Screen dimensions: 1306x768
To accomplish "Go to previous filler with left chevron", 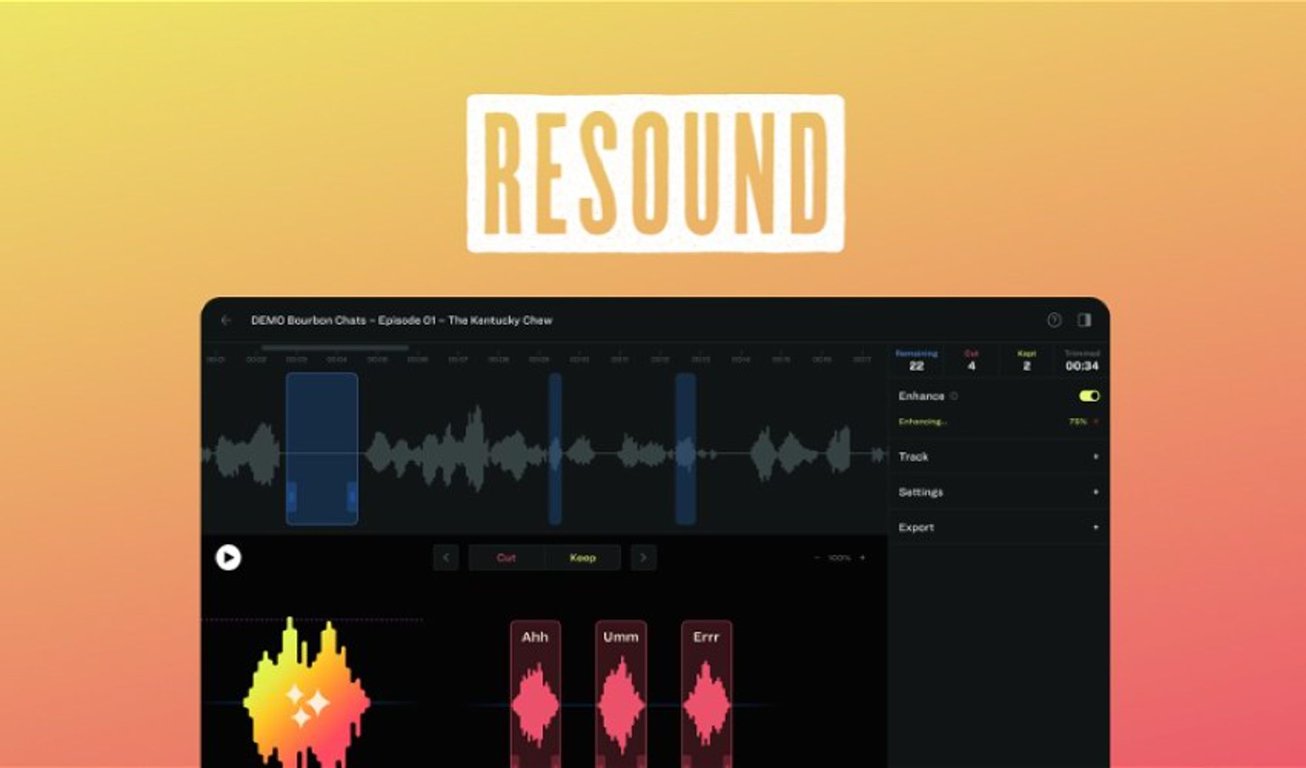I will [x=446, y=558].
